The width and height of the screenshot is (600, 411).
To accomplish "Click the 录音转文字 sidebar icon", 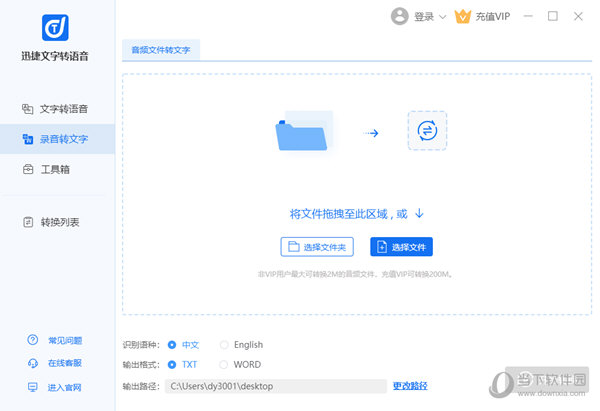I will (28, 139).
